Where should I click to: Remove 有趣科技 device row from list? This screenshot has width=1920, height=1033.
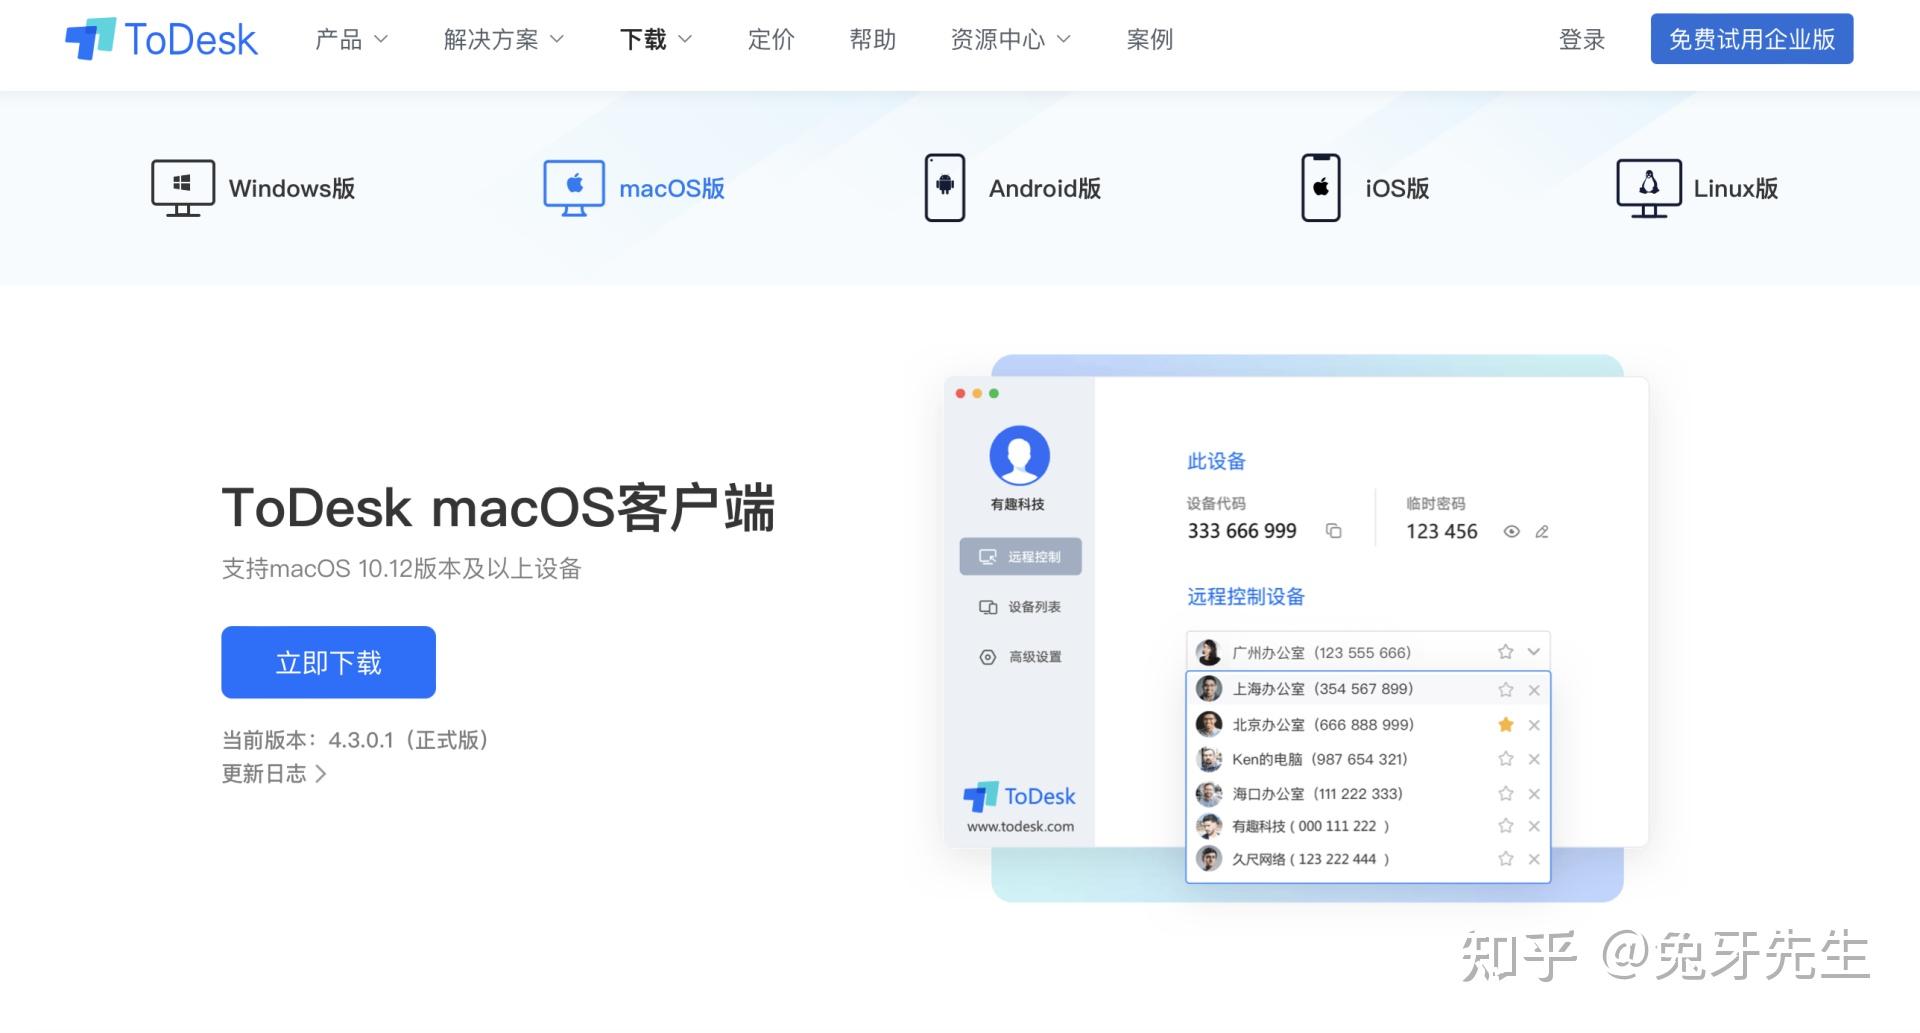coord(1534,826)
